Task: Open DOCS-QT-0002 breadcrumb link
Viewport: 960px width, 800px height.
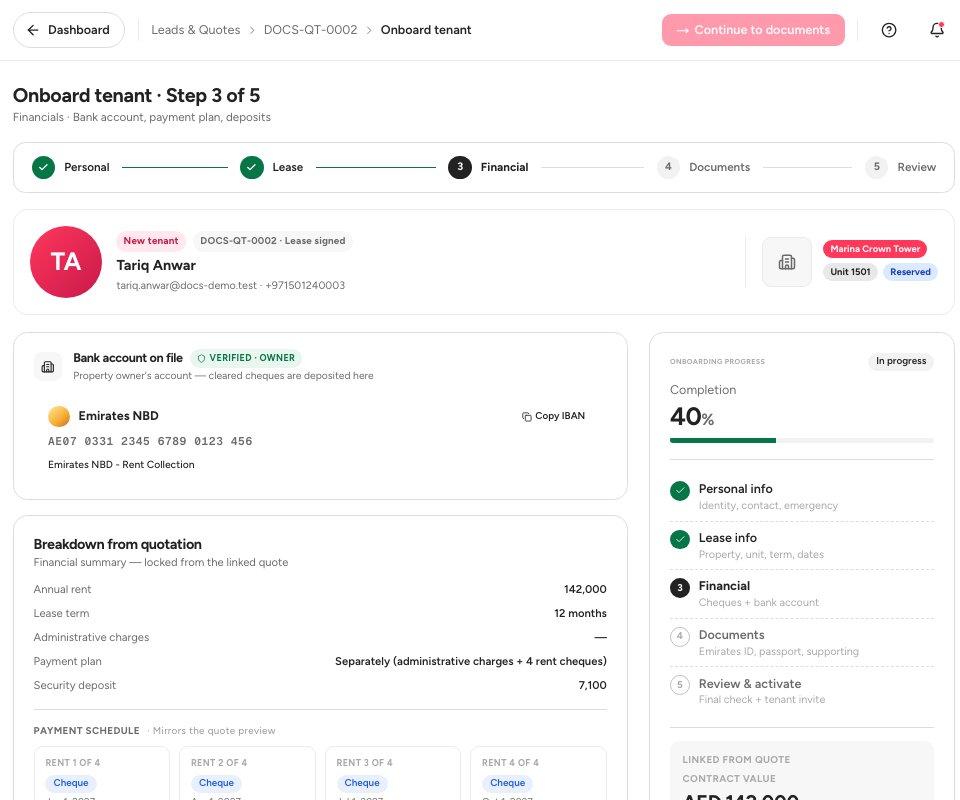Action: click(310, 30)
